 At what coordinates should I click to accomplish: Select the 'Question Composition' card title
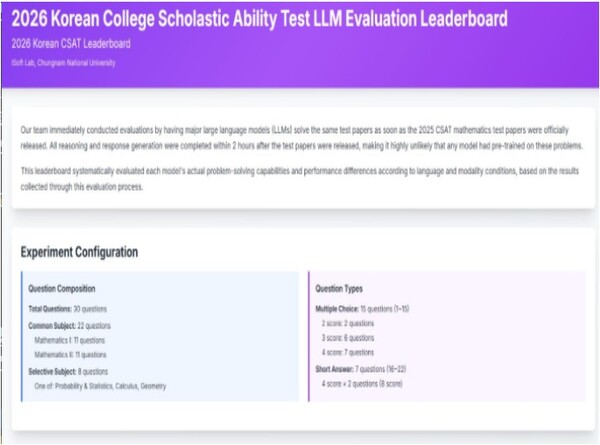pos(62,288)
